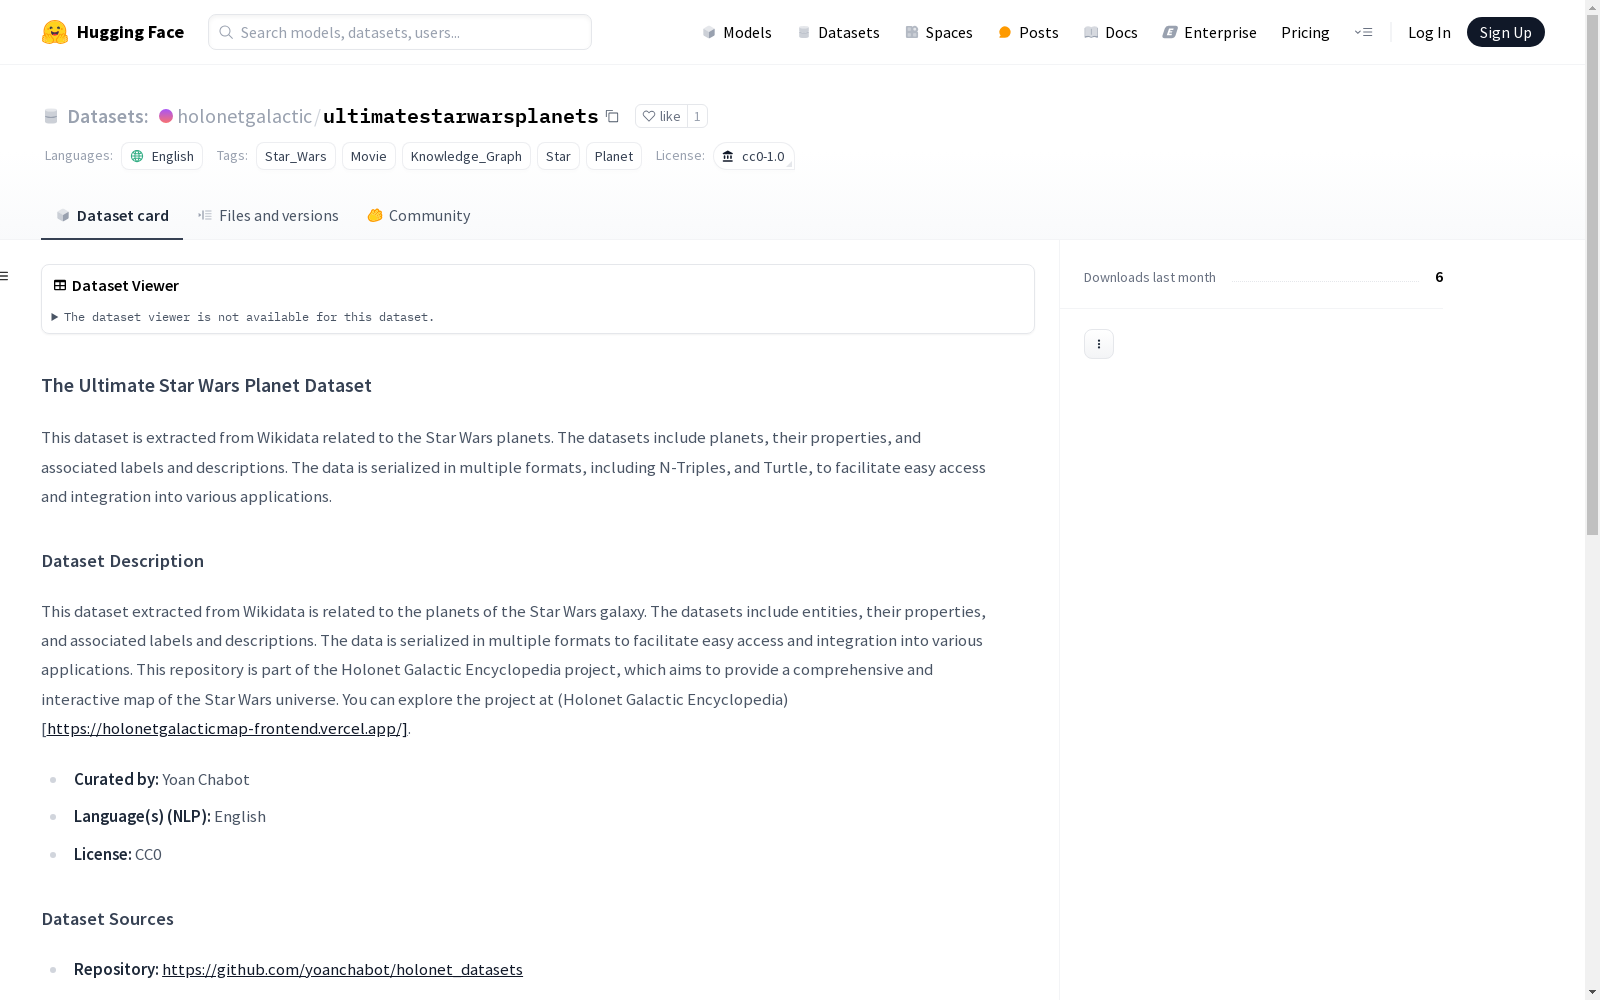Click the scrollbar down arrow
This screenshot has height=1000, width=1600.
click(x=1592, y=992)
